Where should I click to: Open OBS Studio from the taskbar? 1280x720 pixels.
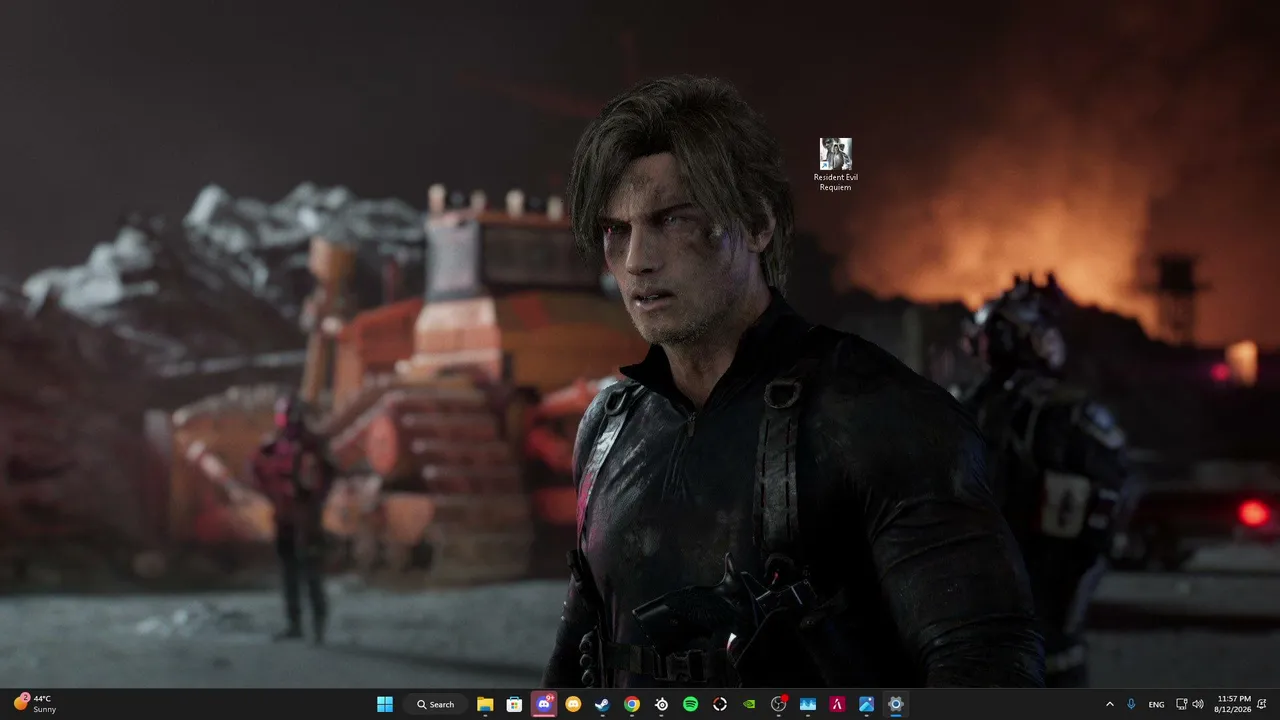(x=778, y=704)
